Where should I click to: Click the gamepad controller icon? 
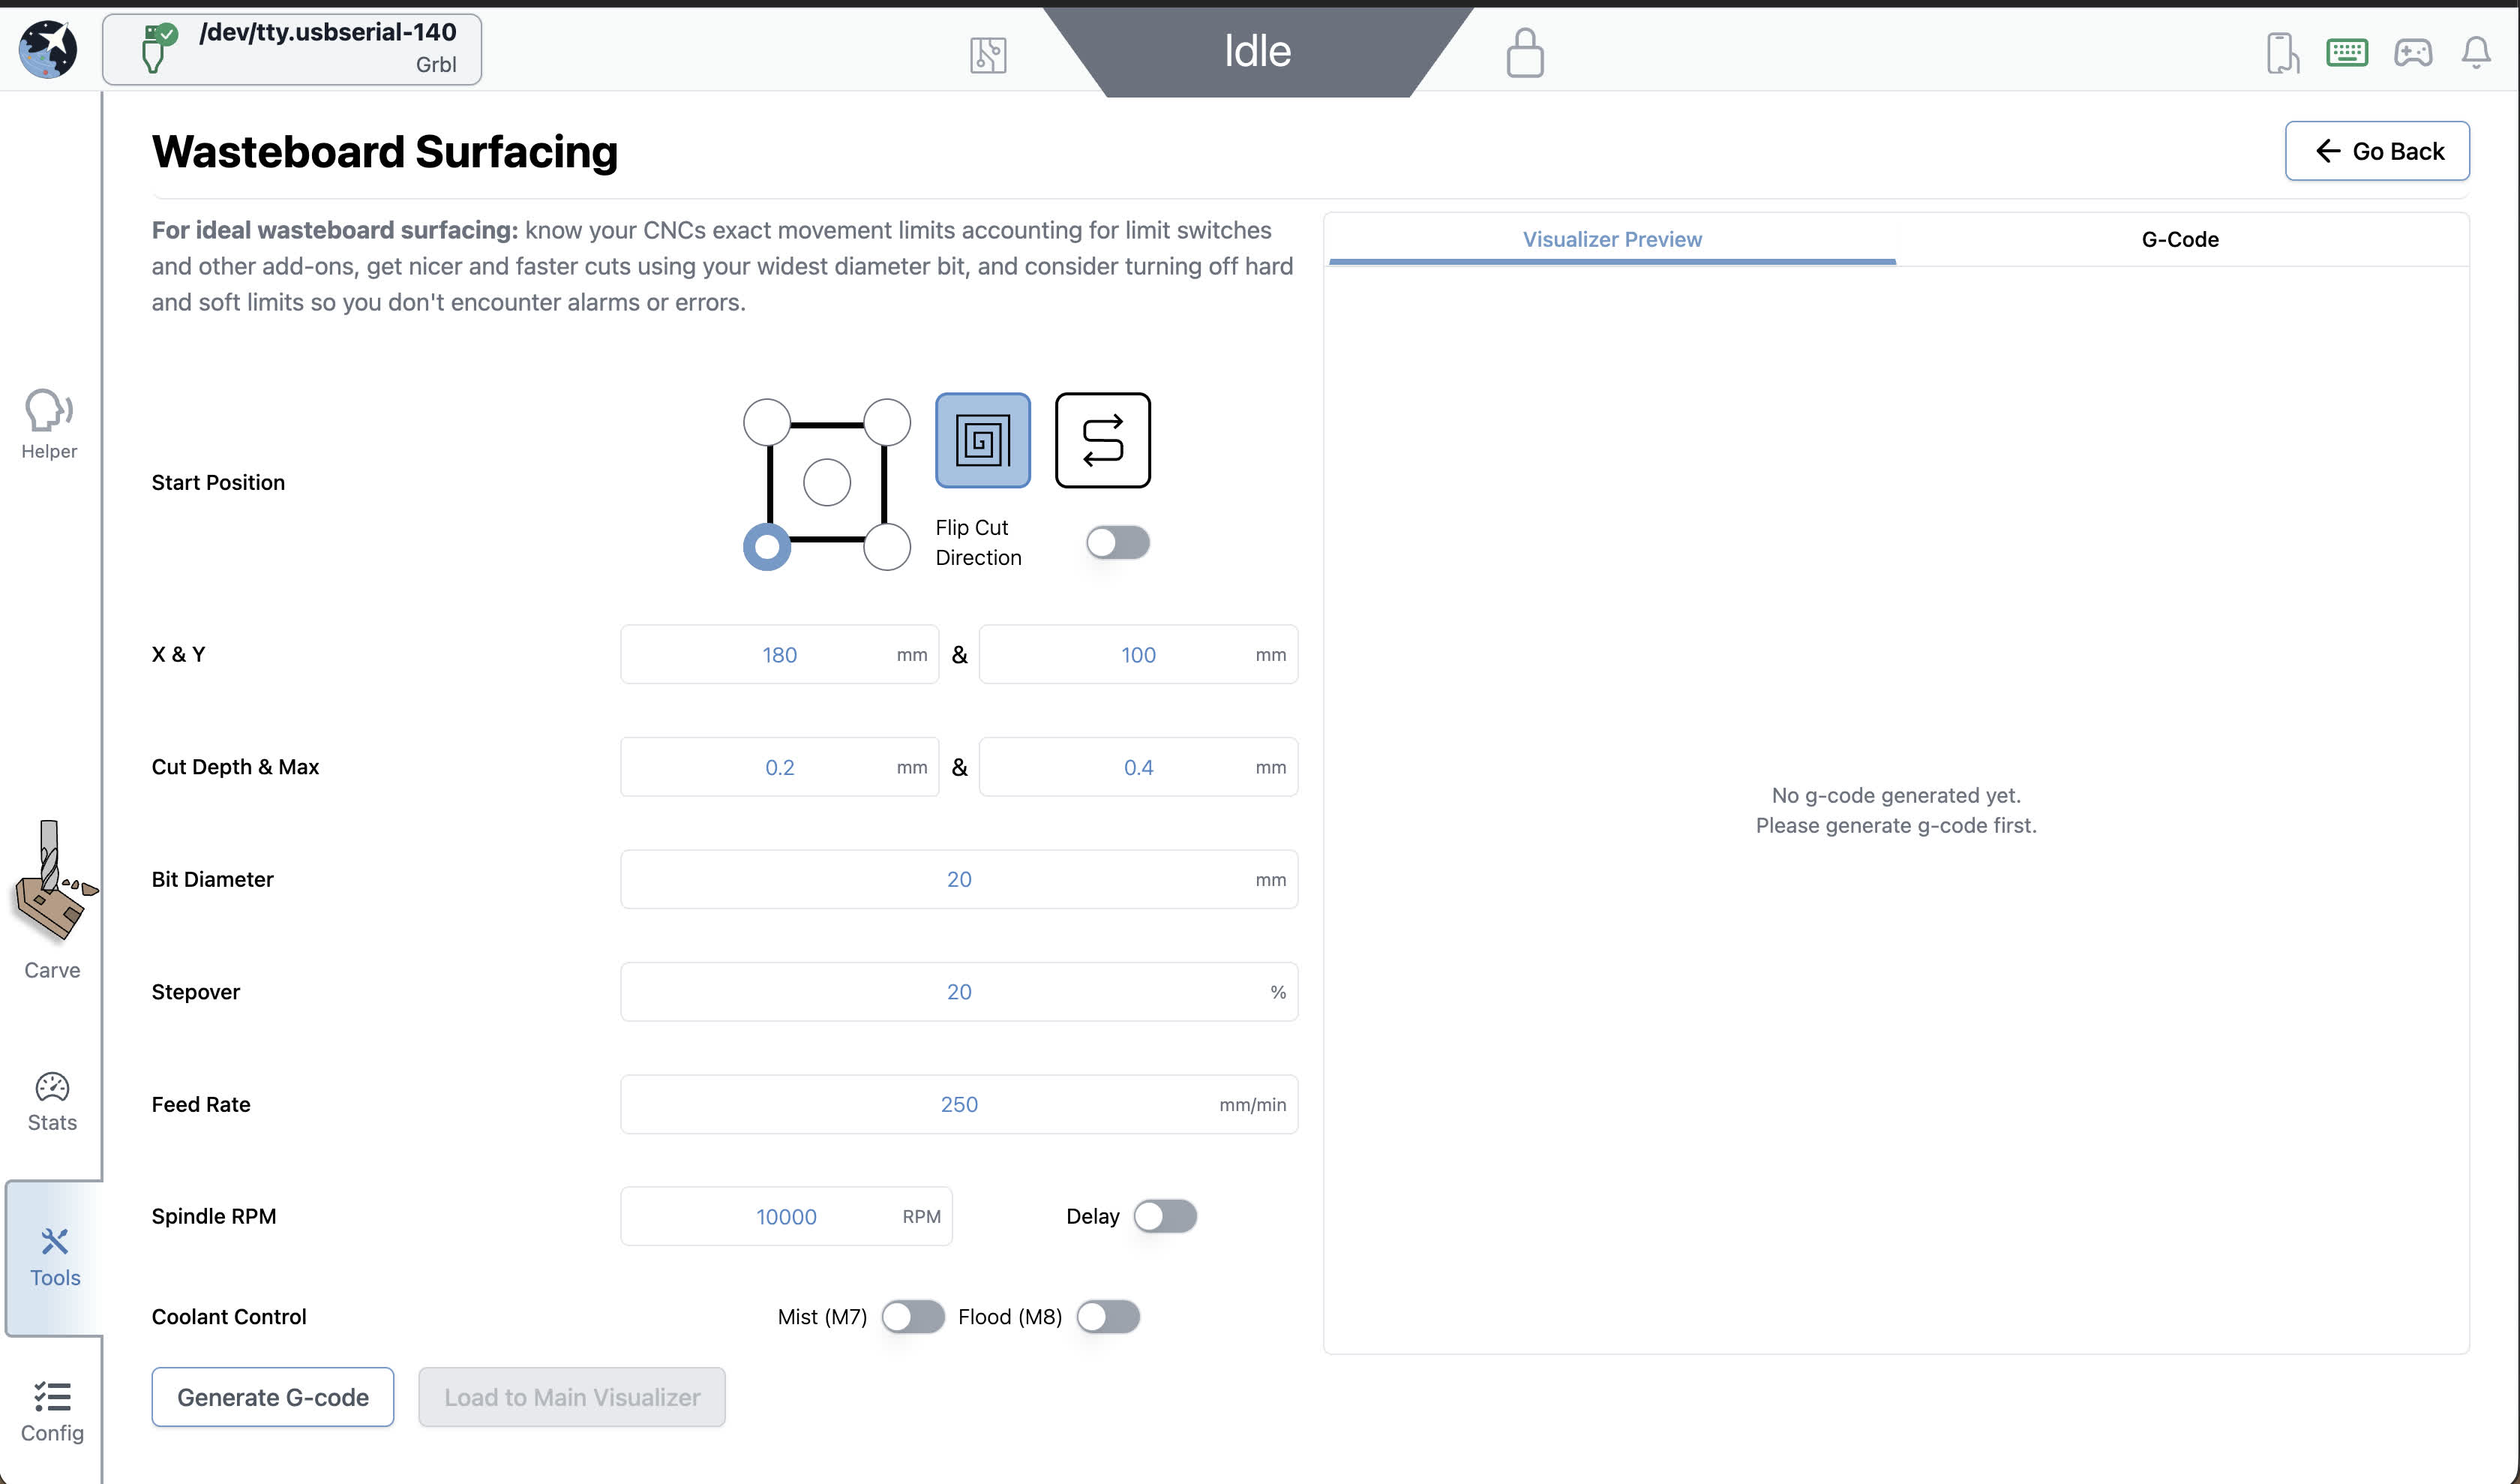click(2412, 52)
